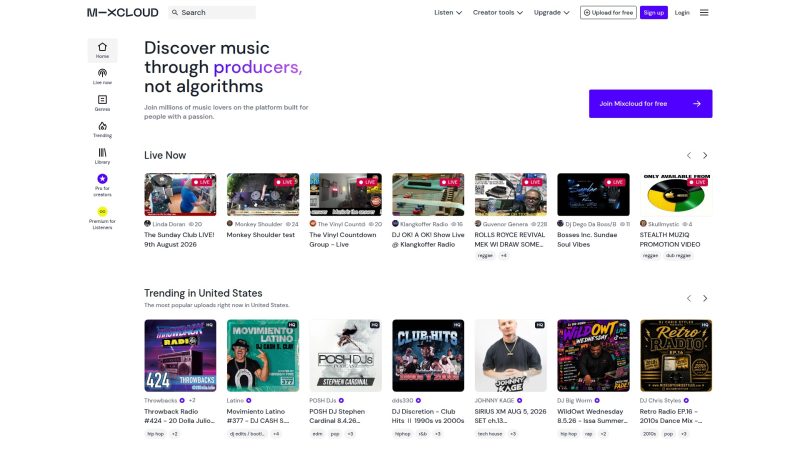Click verified badge next to JOHNNY KAGE
The width and height of the screenshot is (800, 450).
[x=519, y=401]
